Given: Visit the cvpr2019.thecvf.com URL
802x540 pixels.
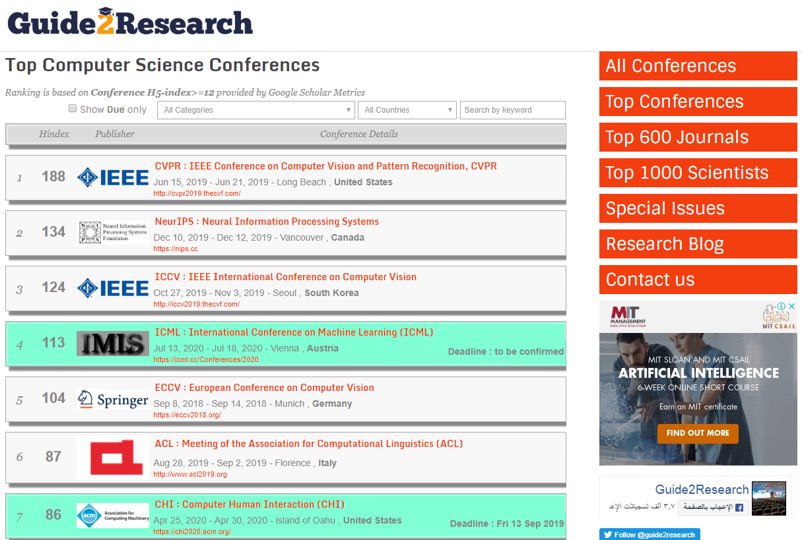Looking at the screenshot, I should tap(197, 193).
